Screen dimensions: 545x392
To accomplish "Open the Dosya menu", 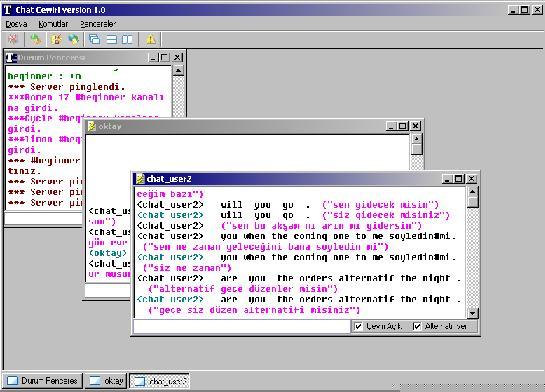I will (16, 24).
